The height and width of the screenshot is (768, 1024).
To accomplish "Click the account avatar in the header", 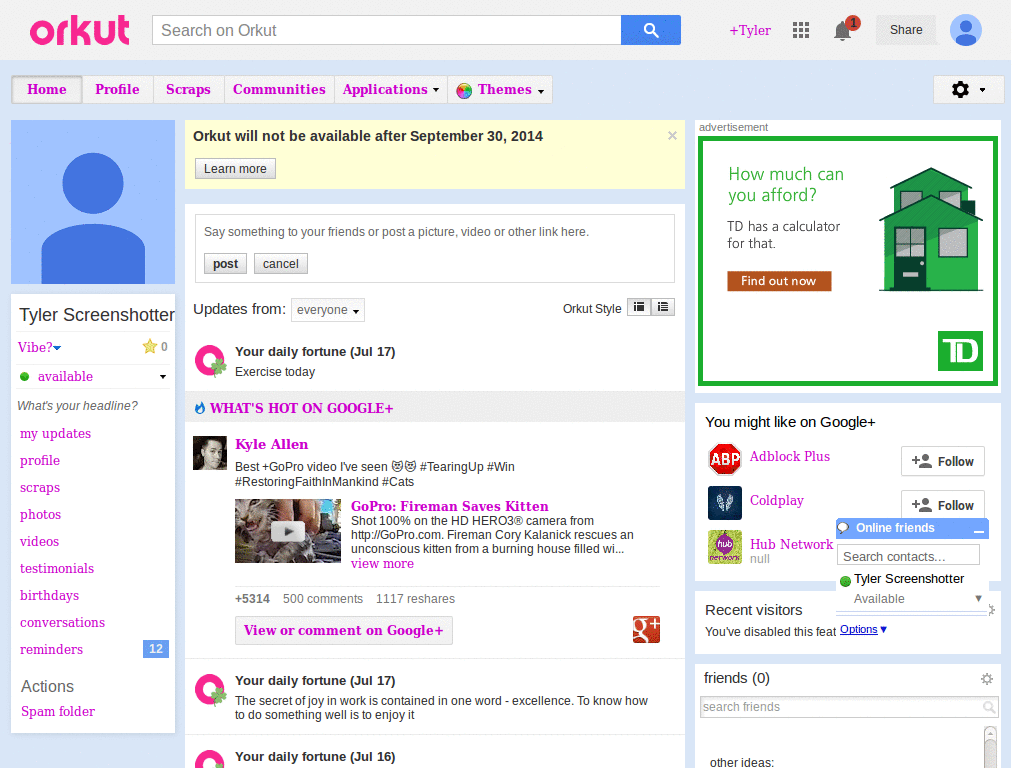I will [x=966, y=30].
